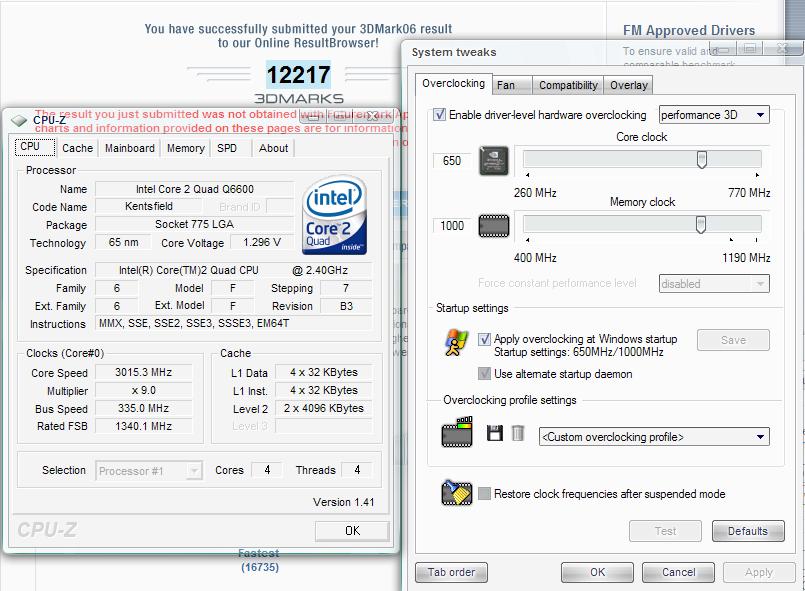Click the Startup settings: 650MHz/1000MHz text
Image resolution: width=805 pixels, height=591 pixels.
click(579, 352)
